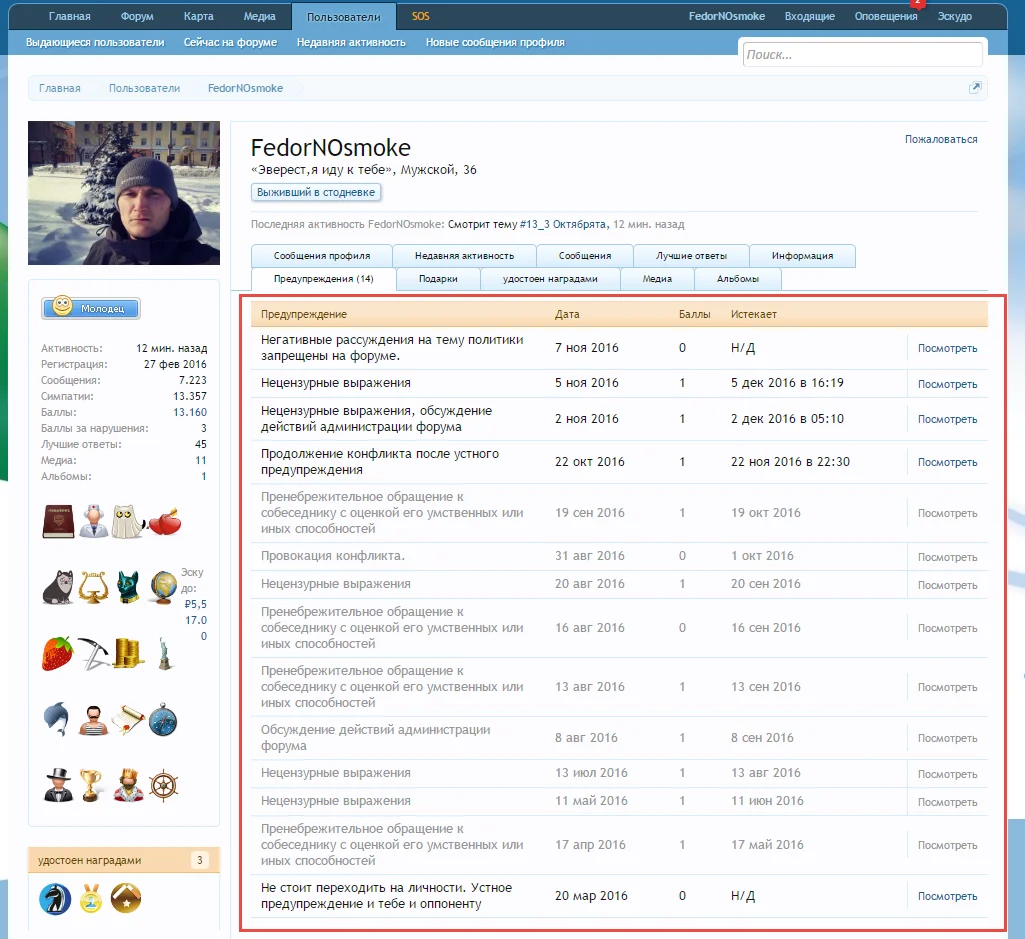Open the 'Медиа' top navigation tab
Screen dimensions: 1025x939
tap(260, 16)
